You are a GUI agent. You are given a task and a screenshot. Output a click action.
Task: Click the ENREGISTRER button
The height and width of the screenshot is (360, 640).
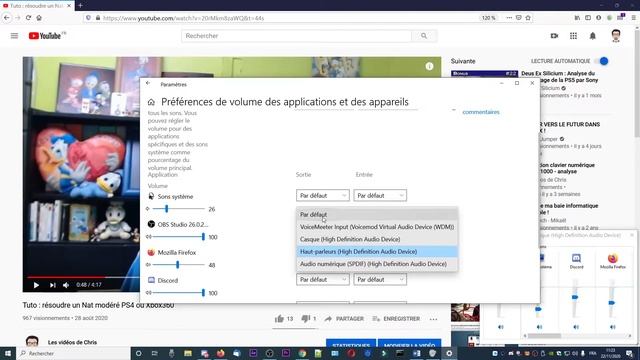click(396, 319)
